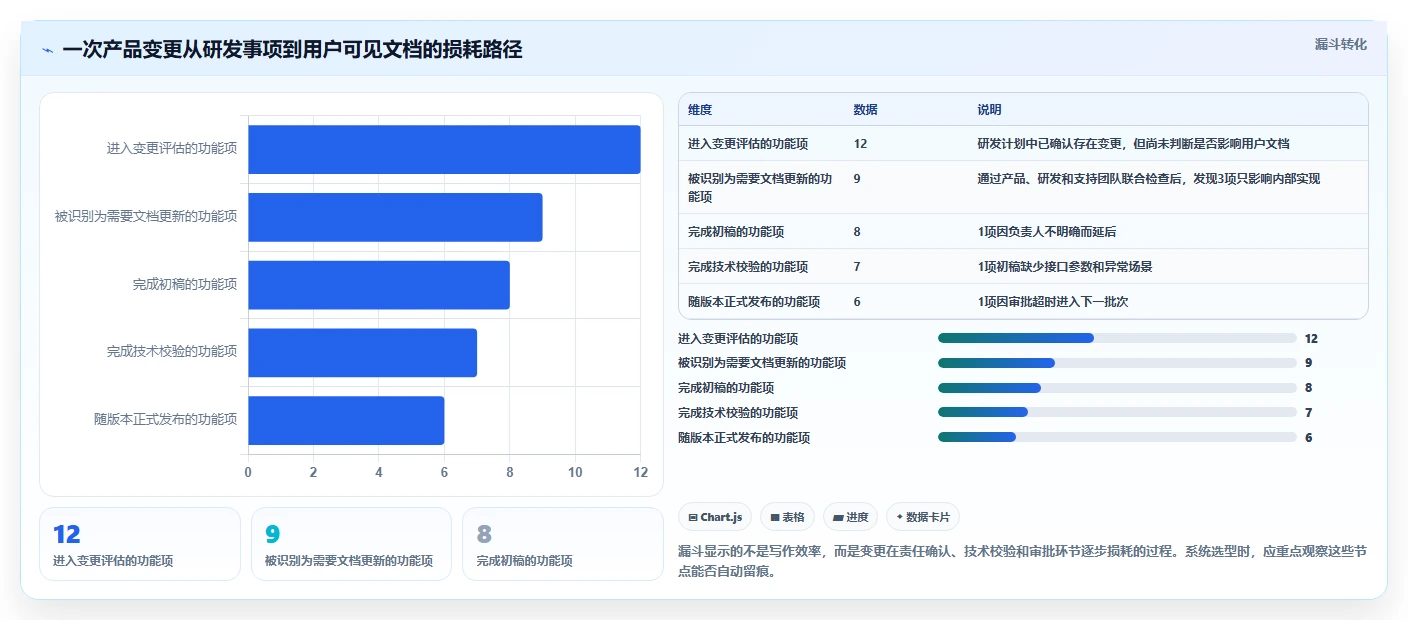Click table cell 完成技术校验的功能项 in 维度 column

click(x=748, y=267)
